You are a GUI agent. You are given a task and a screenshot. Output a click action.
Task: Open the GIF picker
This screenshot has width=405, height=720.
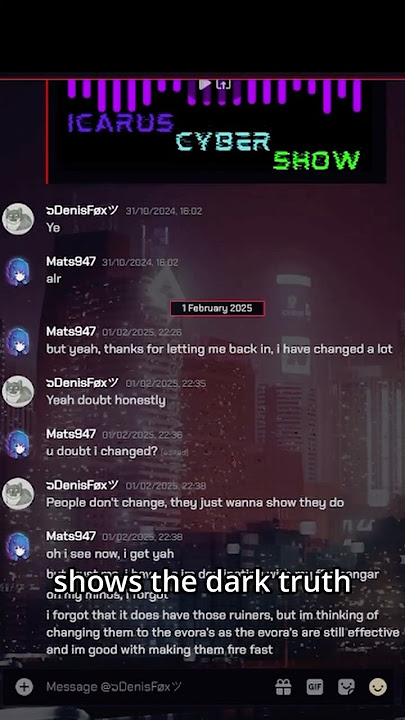(x=315, y=687)
